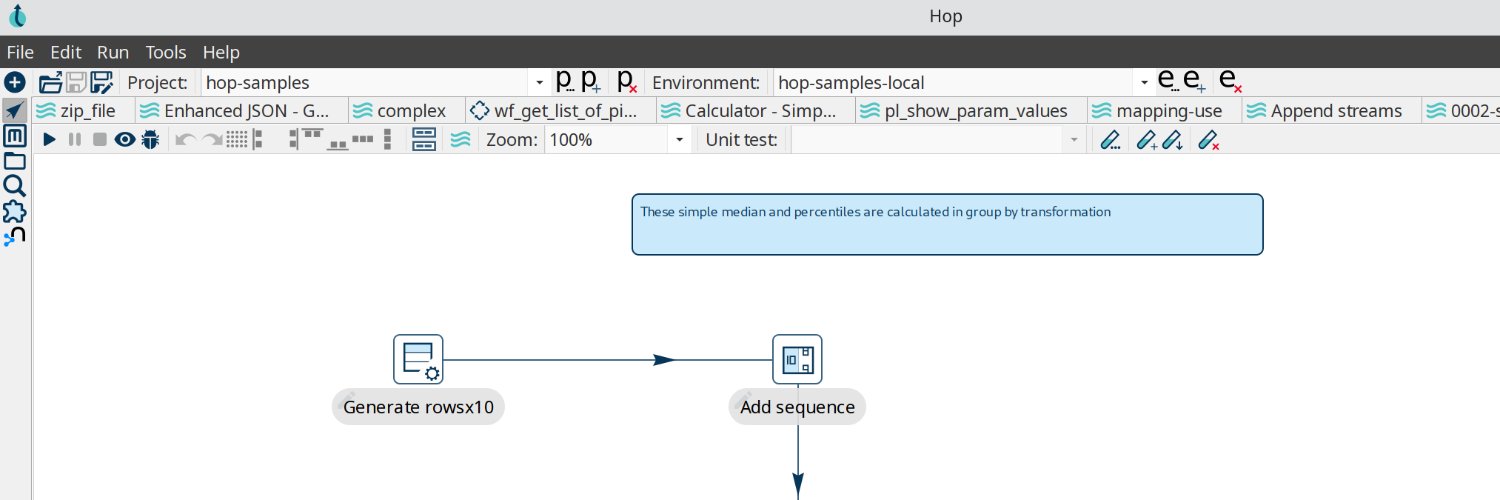
Task: Open the Search perspective magnifier icon
Action: [14, 186]
